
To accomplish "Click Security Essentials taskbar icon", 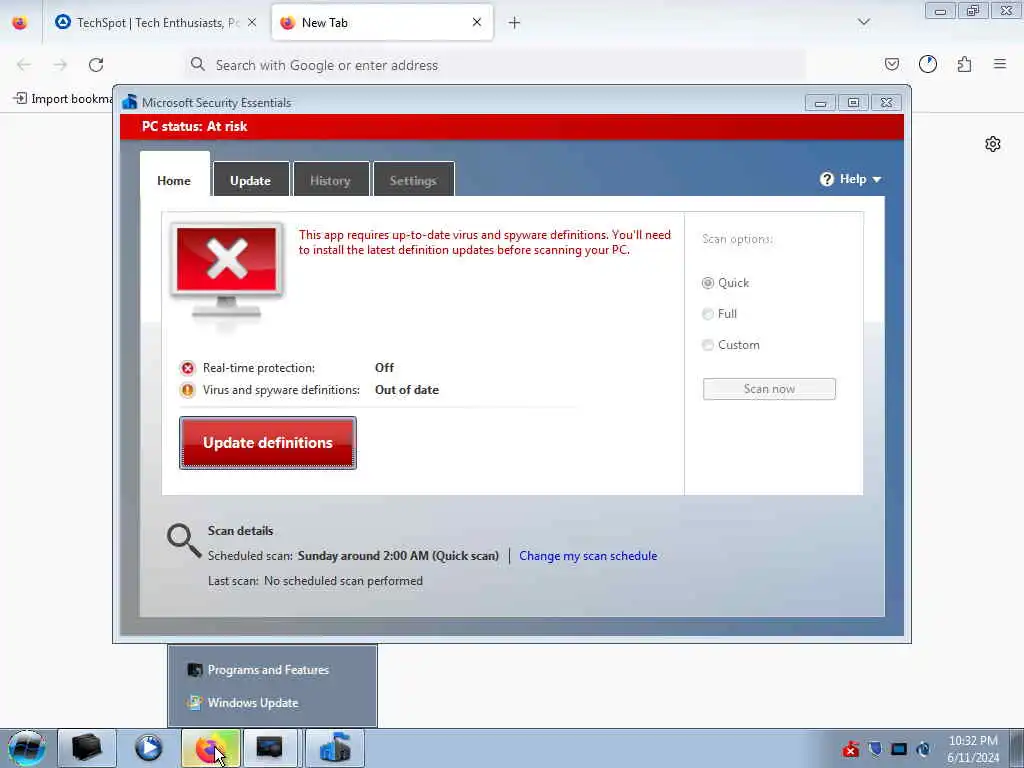I will coord(334,748).
